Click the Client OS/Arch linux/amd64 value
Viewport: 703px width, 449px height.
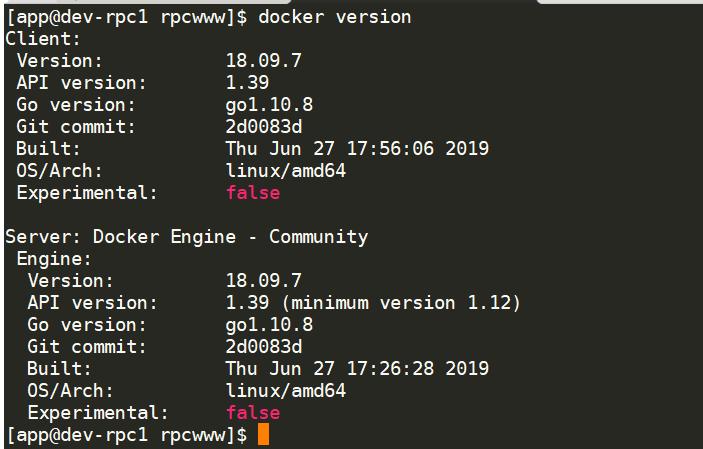286,170
